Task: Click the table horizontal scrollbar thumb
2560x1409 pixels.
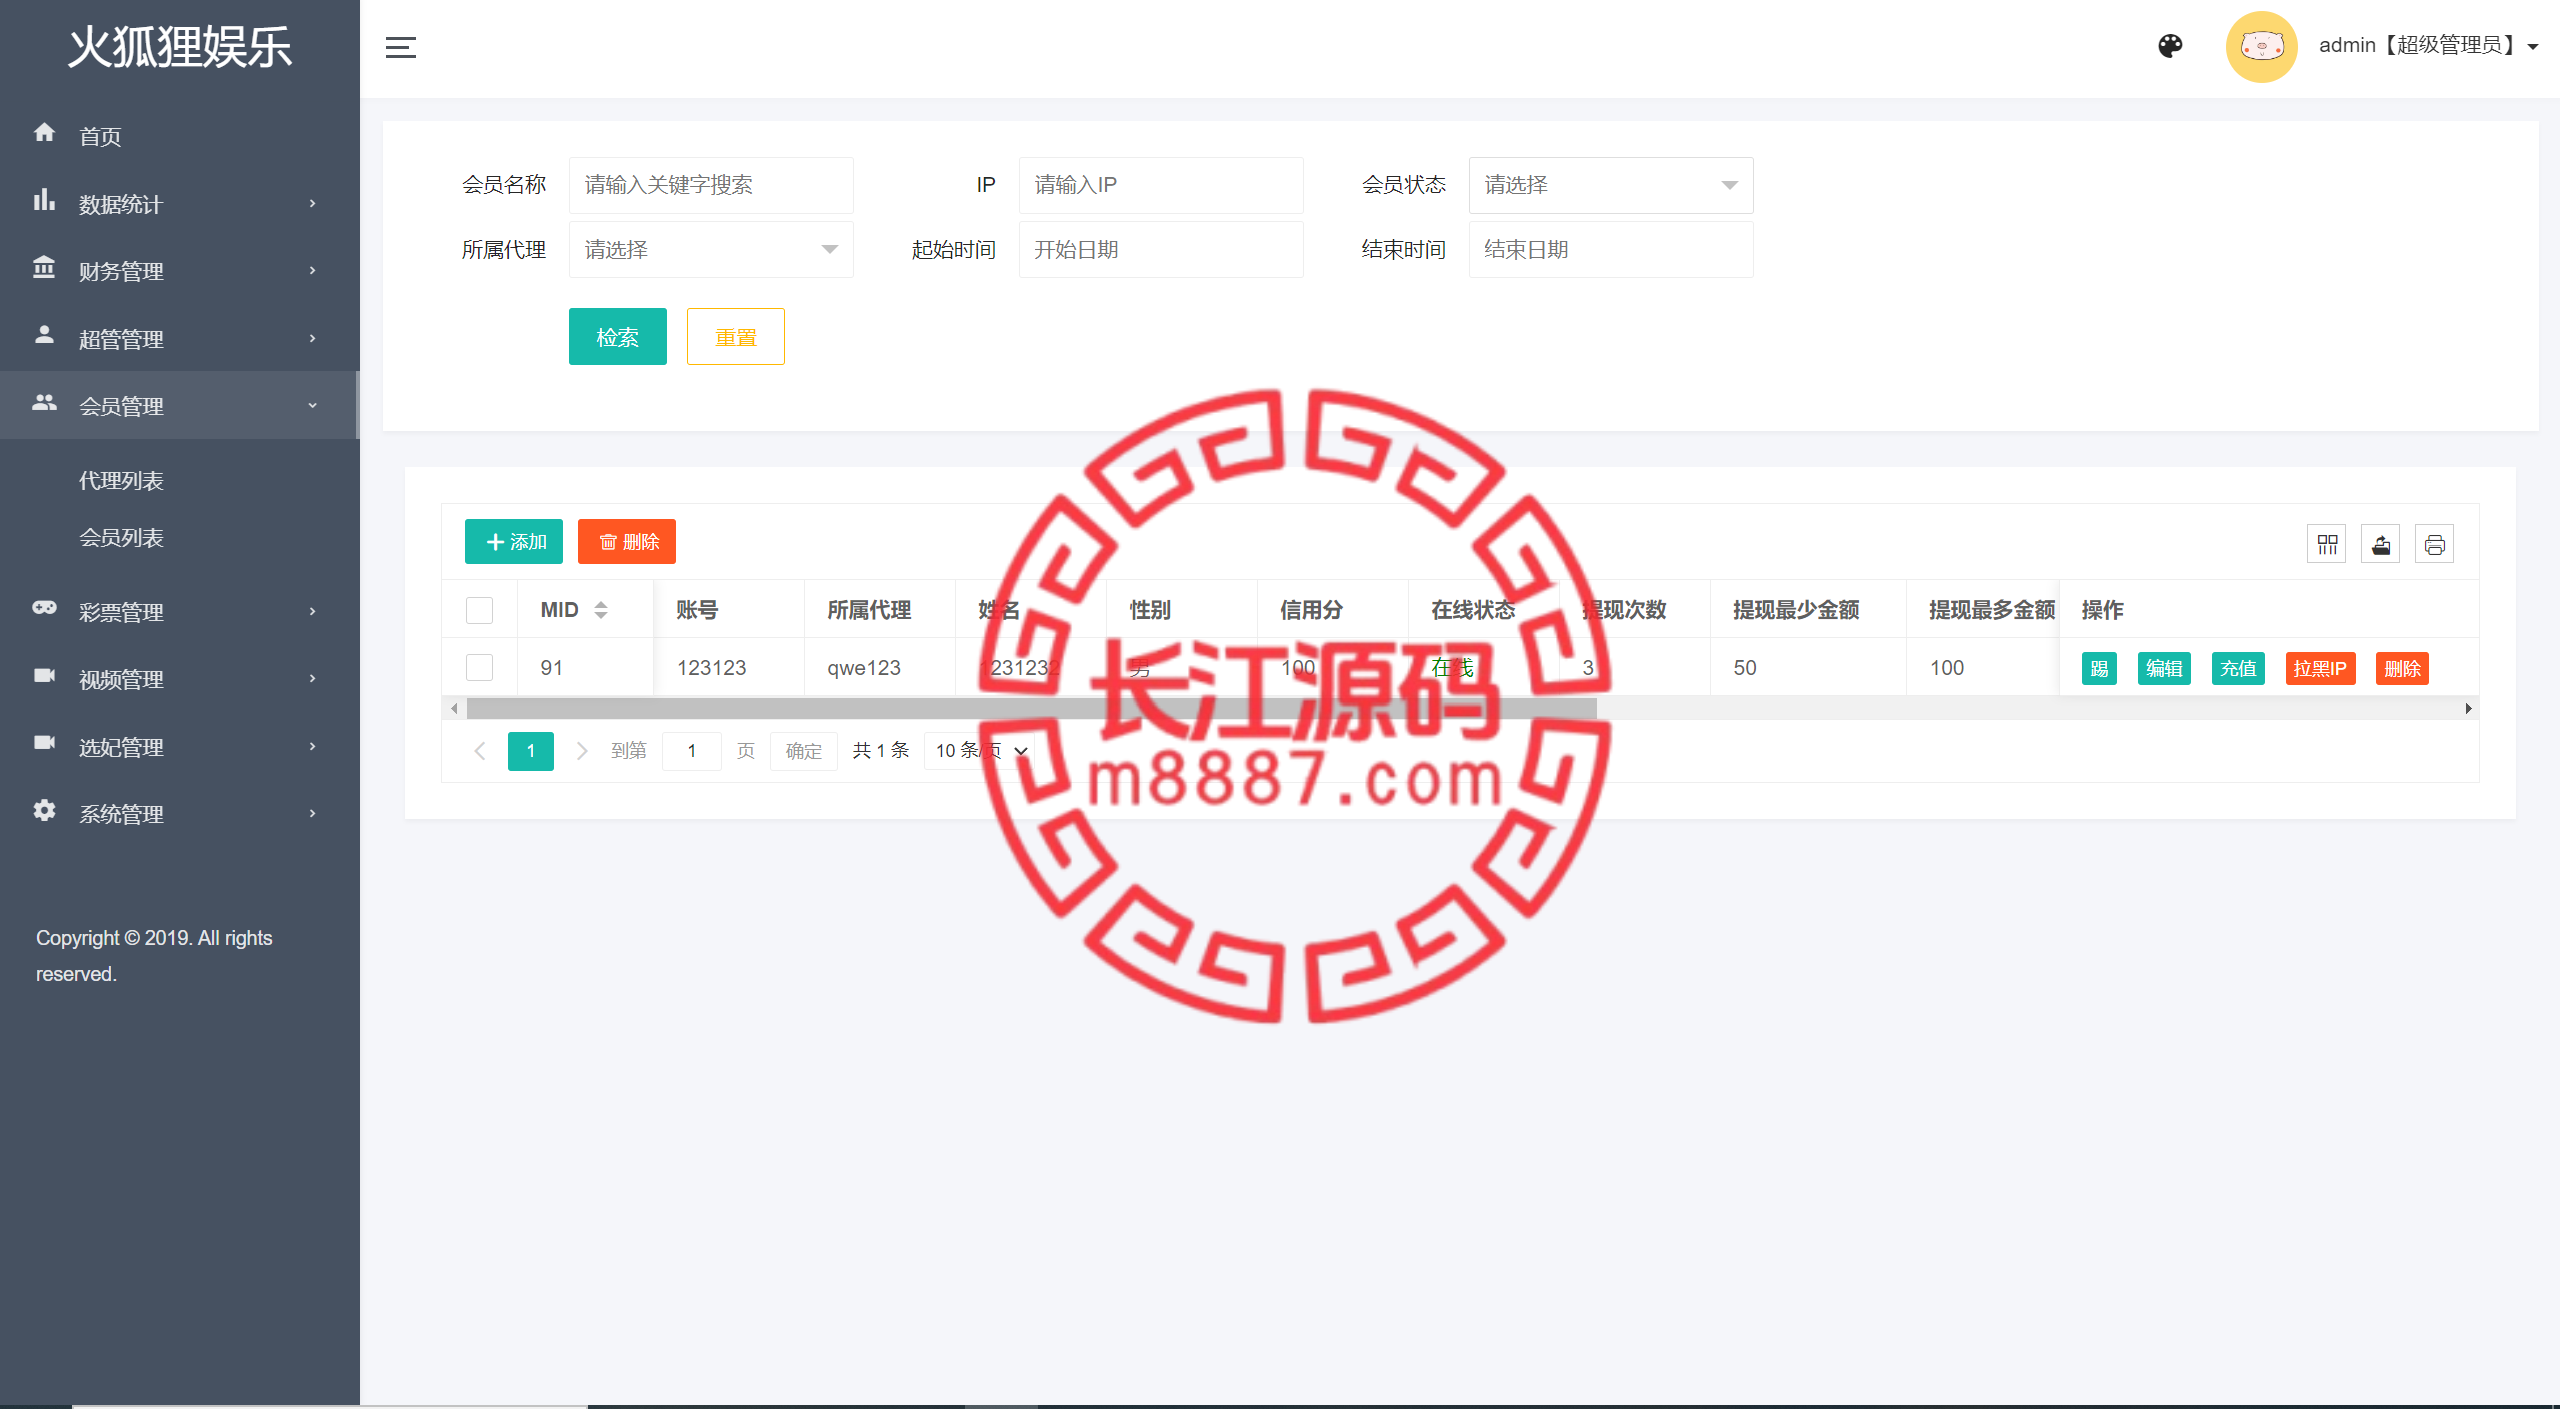Action: 1032,709
